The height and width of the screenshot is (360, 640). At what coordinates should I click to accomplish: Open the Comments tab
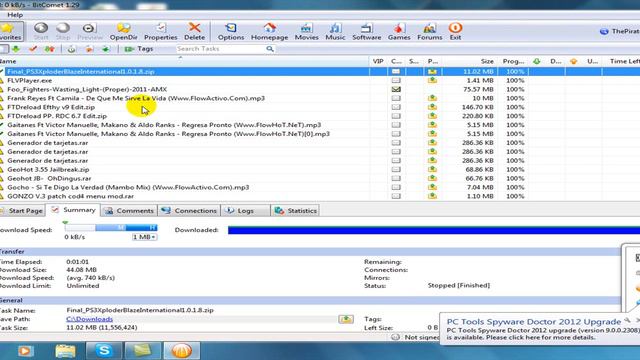pyautogui.click(x=129, y=211)
